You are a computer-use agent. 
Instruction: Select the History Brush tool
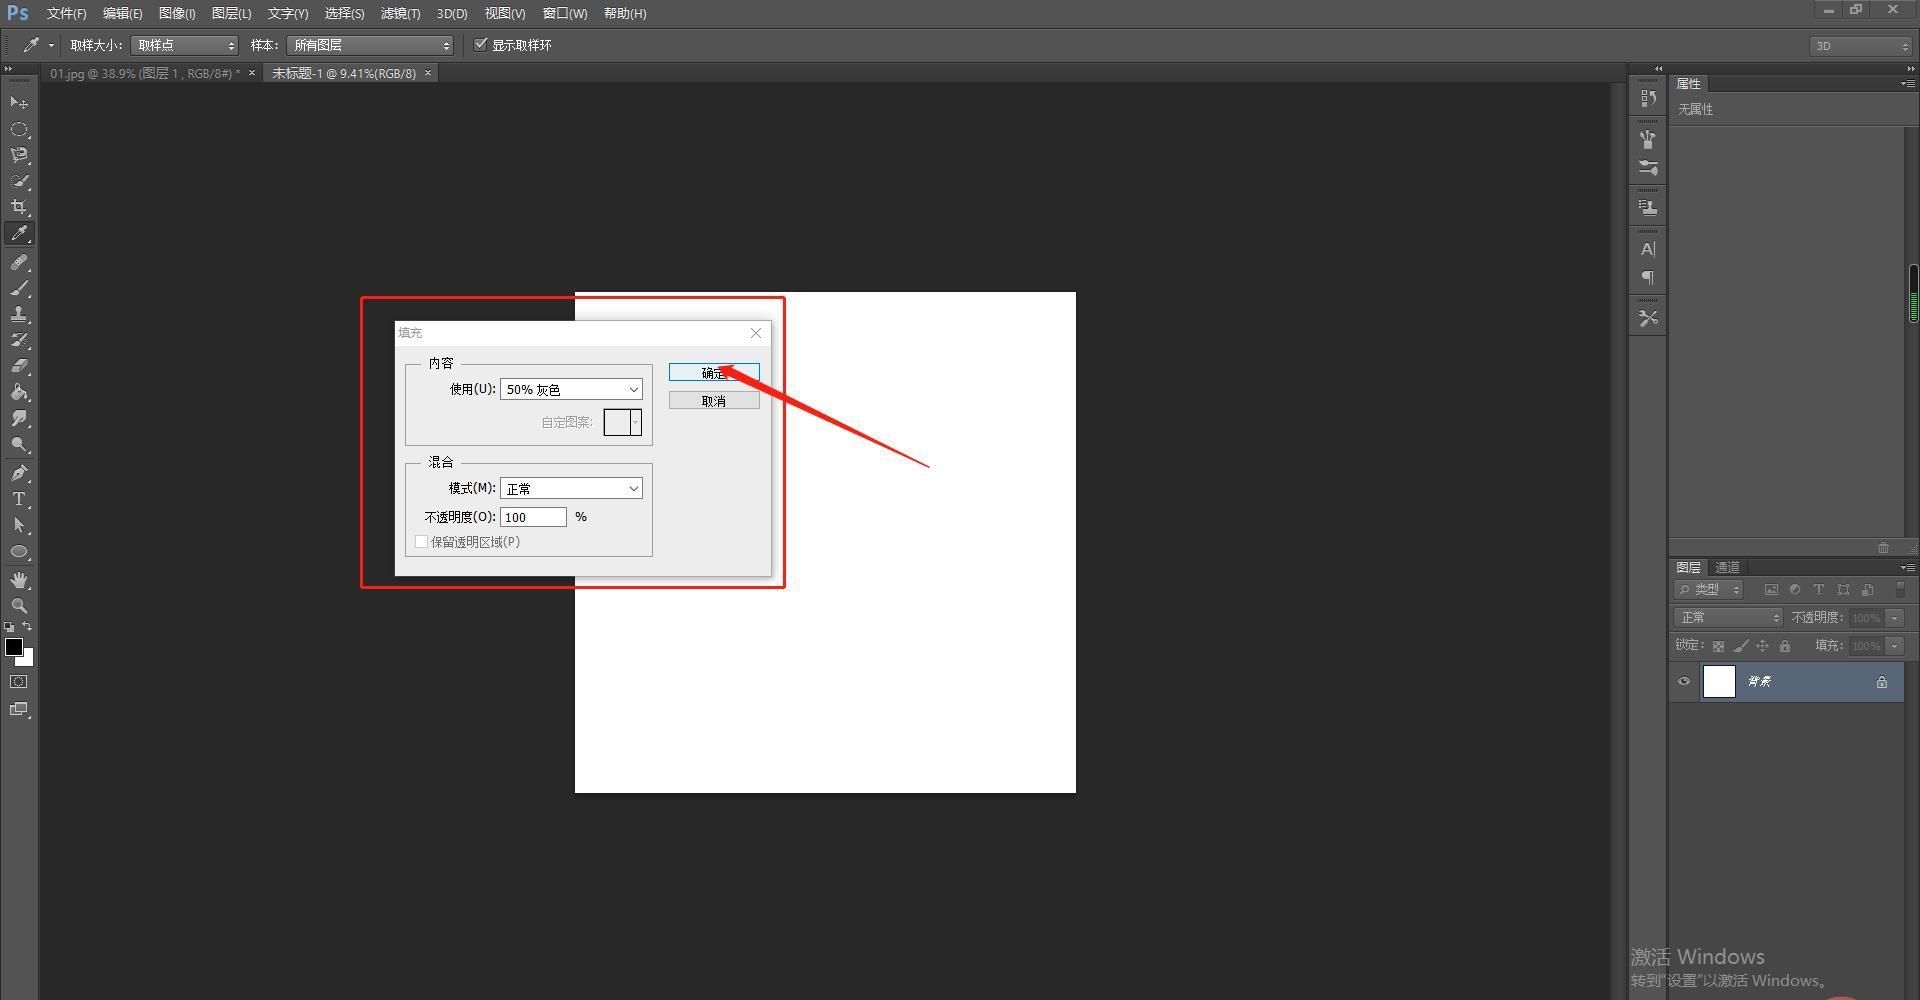pos(19,340)
